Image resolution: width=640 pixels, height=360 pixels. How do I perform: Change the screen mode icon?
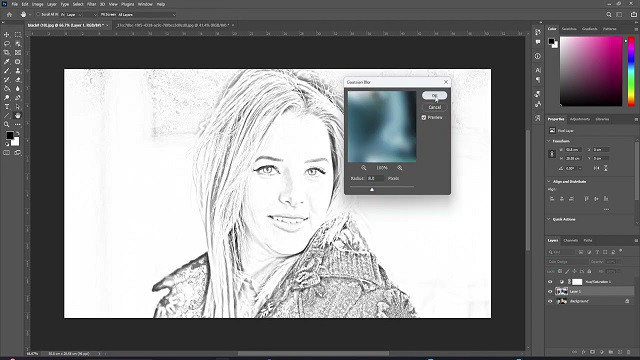click(x=18, y=153)
